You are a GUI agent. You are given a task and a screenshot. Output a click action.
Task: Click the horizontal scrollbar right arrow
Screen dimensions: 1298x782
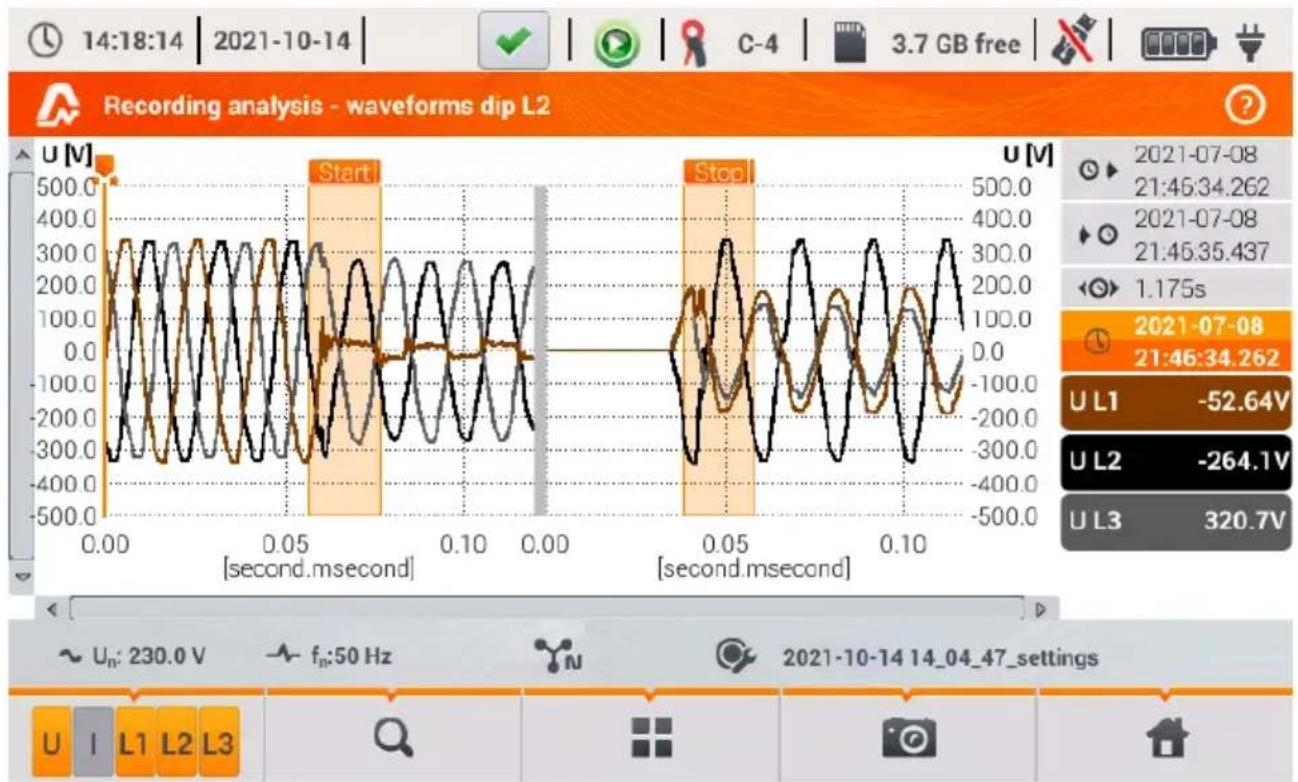[1038, 608]
